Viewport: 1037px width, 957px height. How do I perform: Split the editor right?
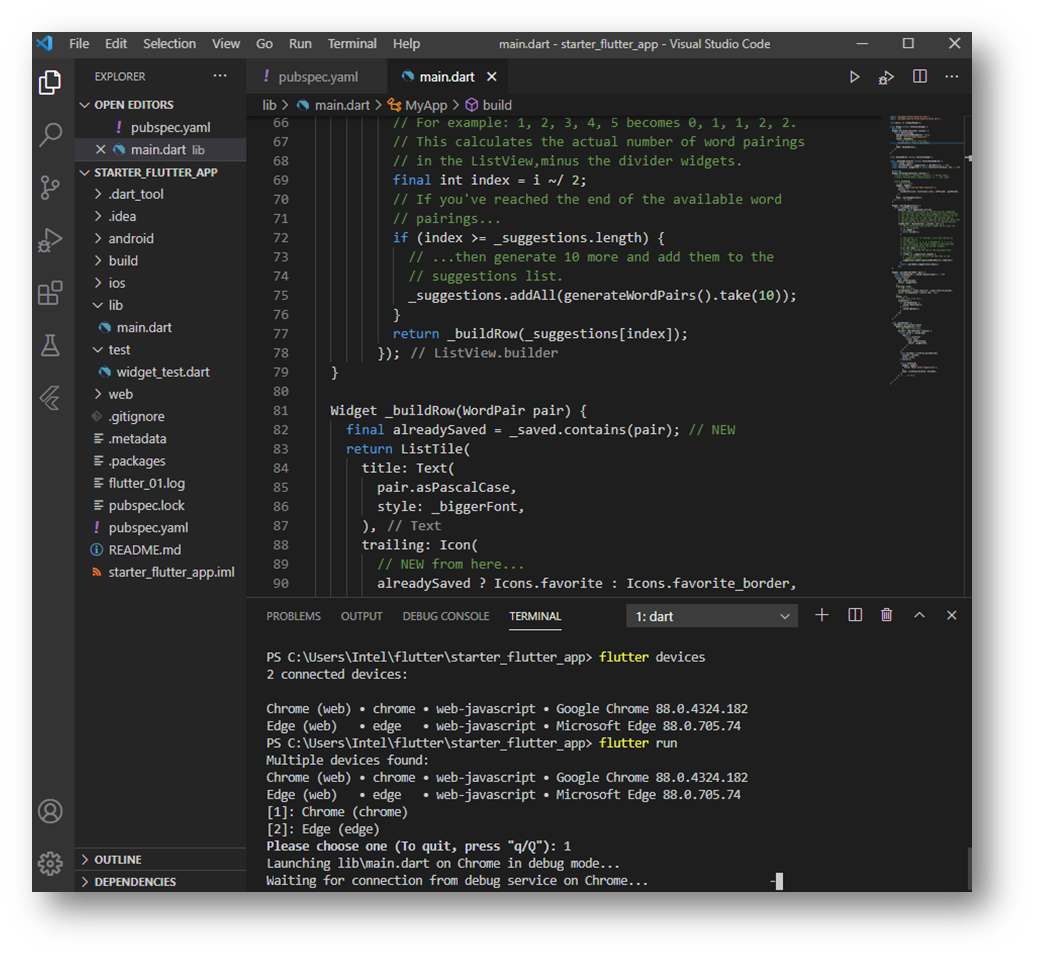point(919,77)
